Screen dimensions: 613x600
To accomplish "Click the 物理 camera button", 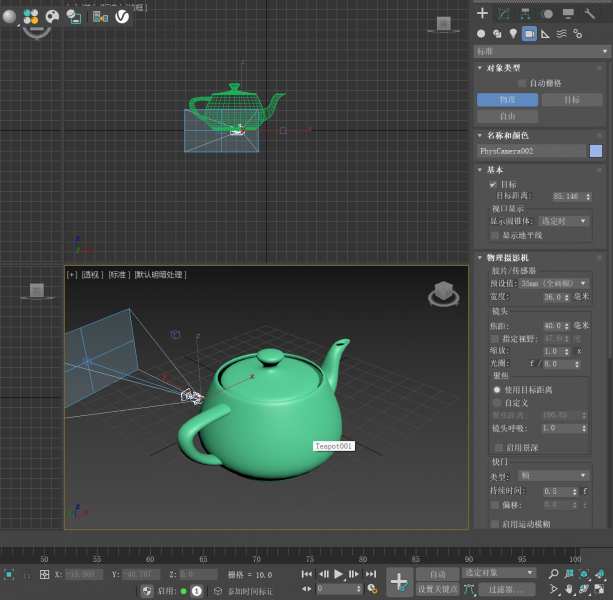I will tap(507, 100).
